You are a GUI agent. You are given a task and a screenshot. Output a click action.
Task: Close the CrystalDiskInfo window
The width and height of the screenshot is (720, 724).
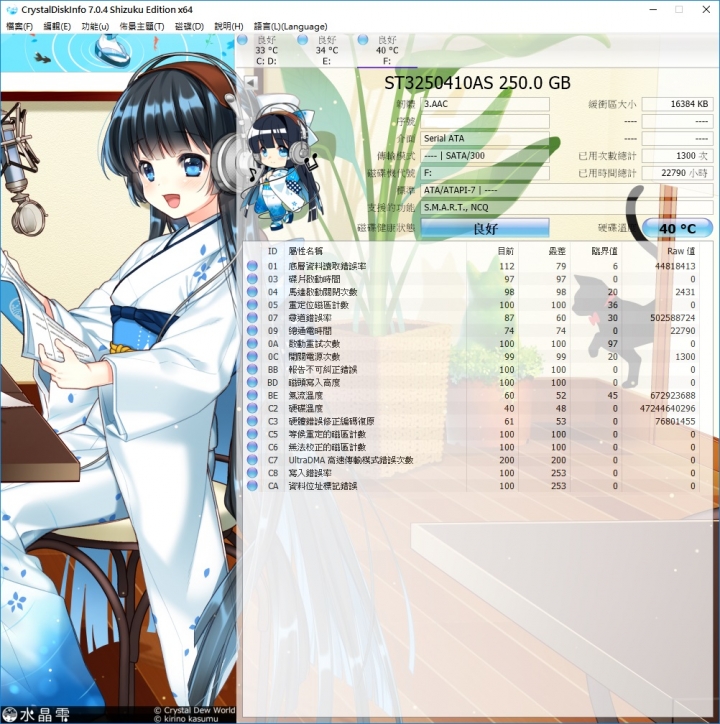[x=706, y=10]
